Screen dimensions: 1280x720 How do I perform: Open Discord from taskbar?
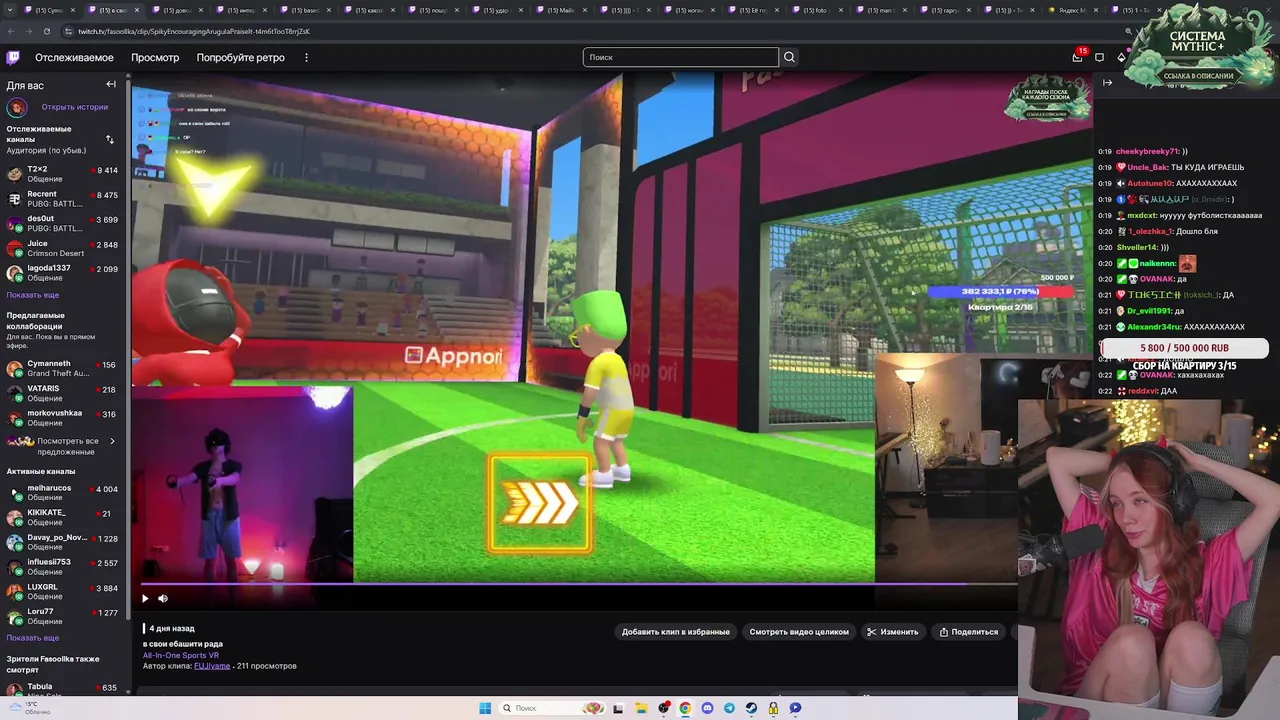707,708
